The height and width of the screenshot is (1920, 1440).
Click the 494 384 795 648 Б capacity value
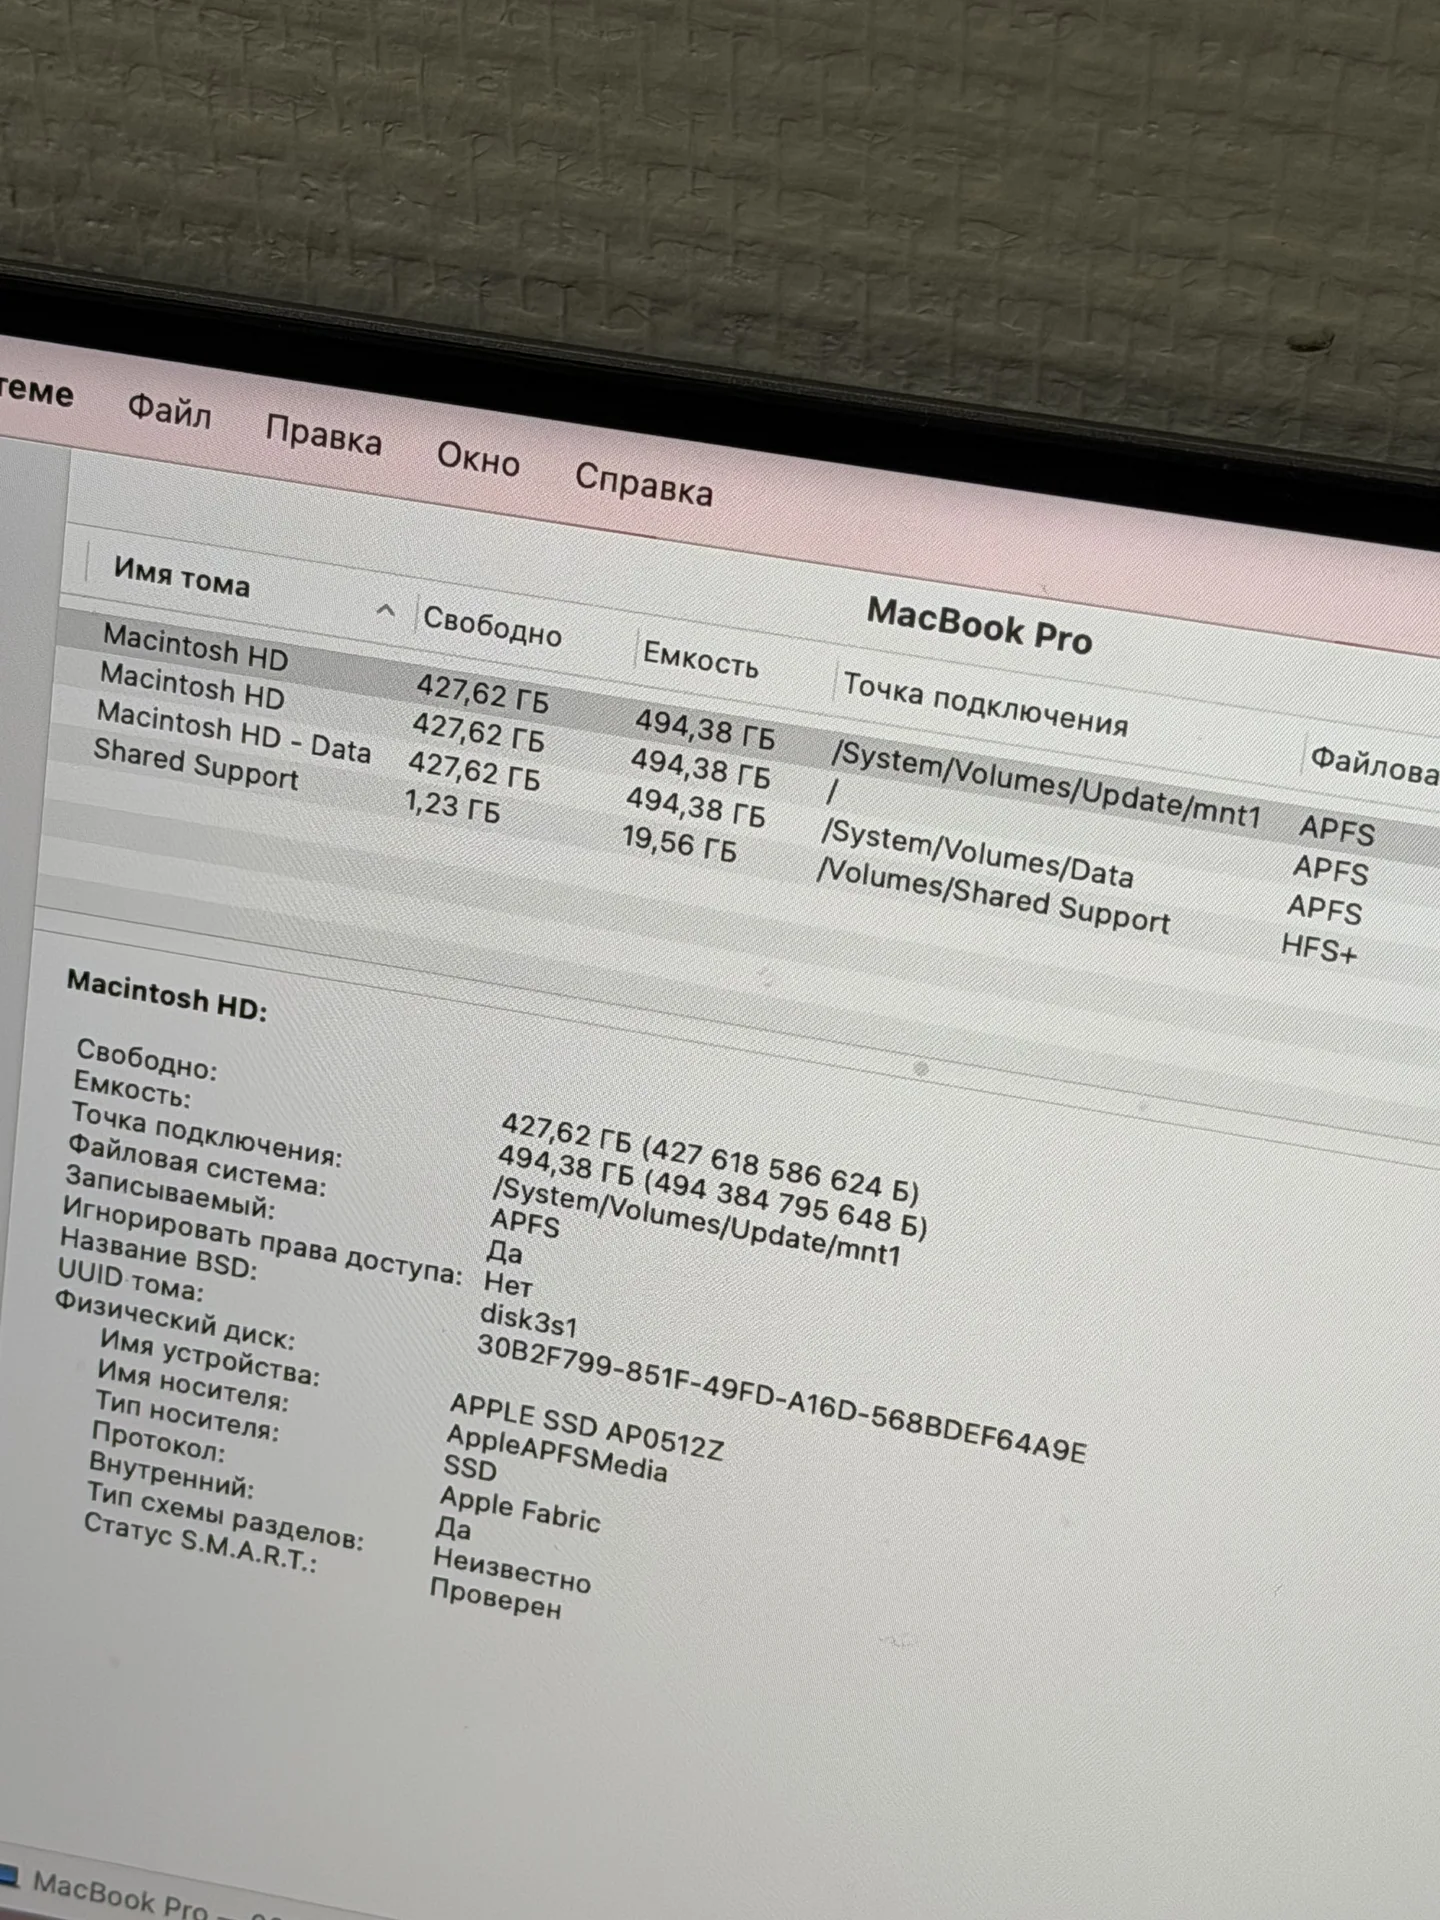[785, 1205]
